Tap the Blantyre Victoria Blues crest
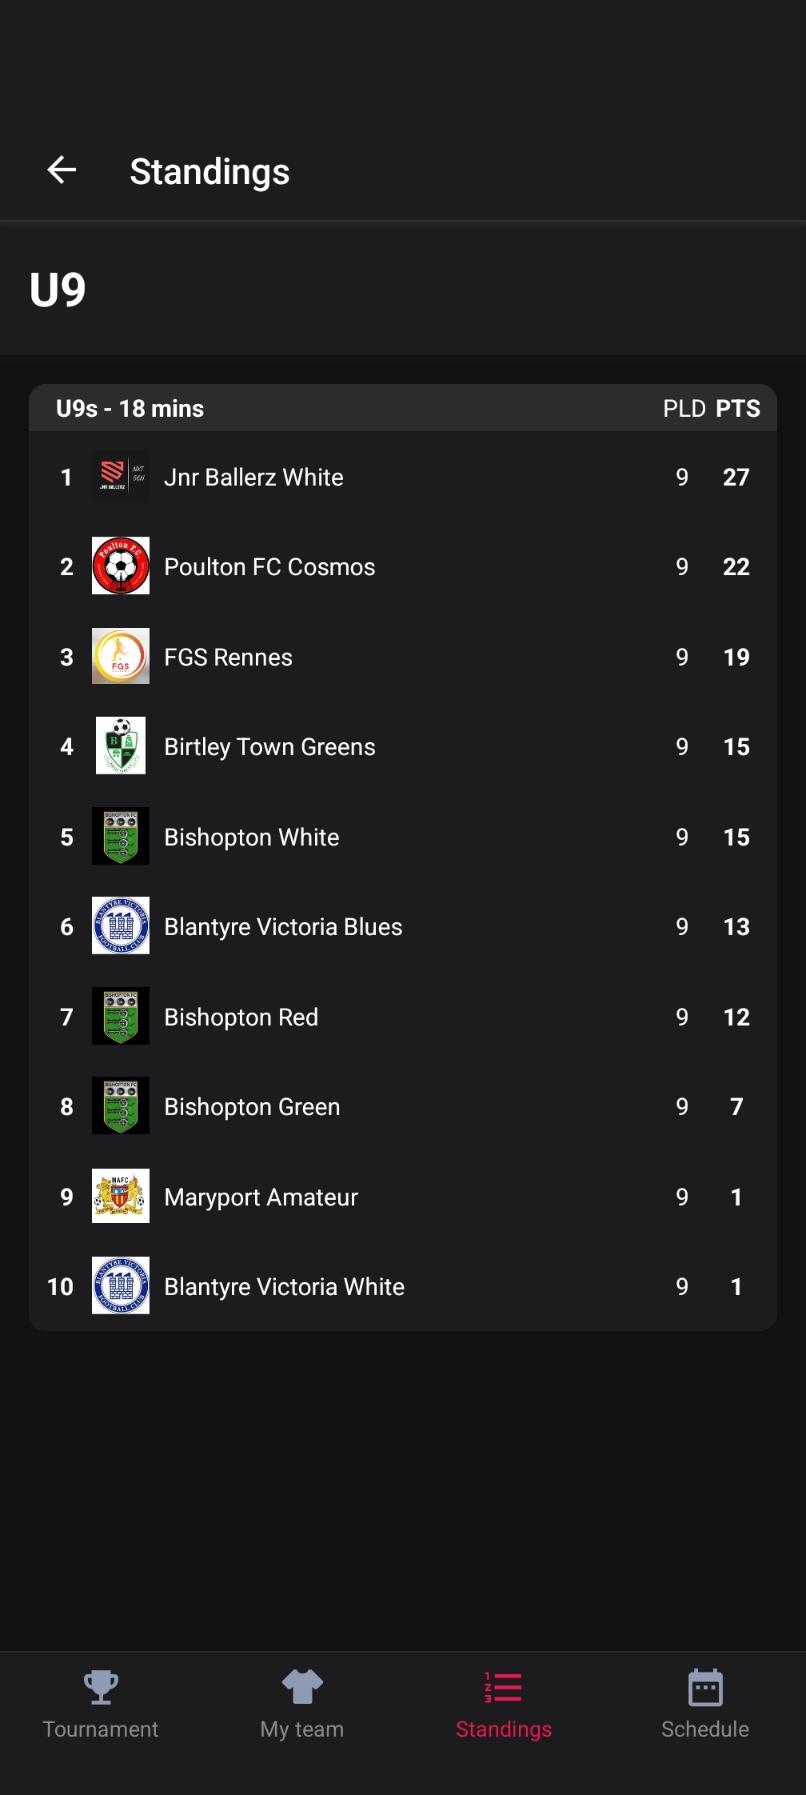 click(x=121, y=926)
